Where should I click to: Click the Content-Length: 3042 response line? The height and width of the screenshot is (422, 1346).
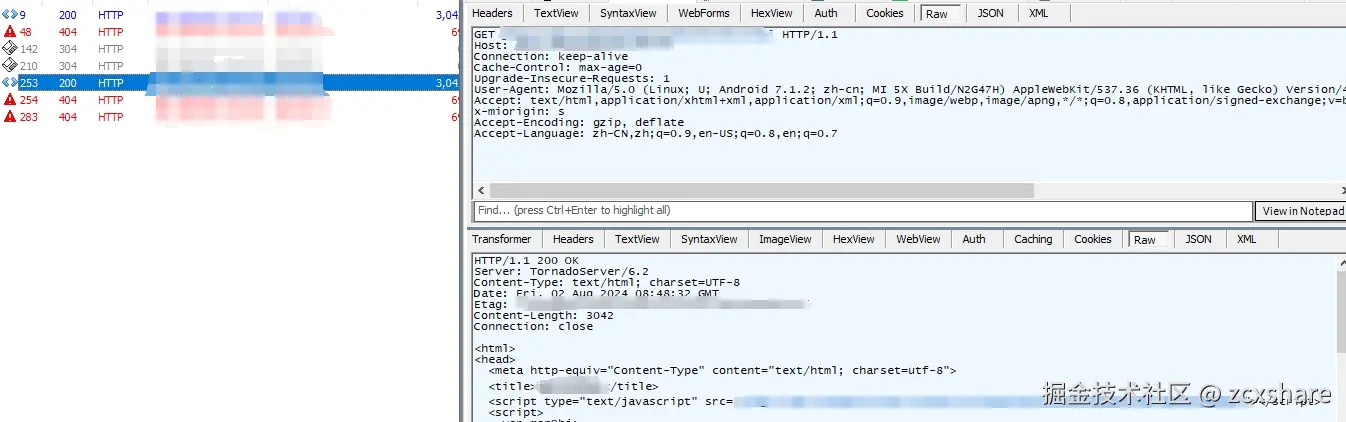pos(543,316)
